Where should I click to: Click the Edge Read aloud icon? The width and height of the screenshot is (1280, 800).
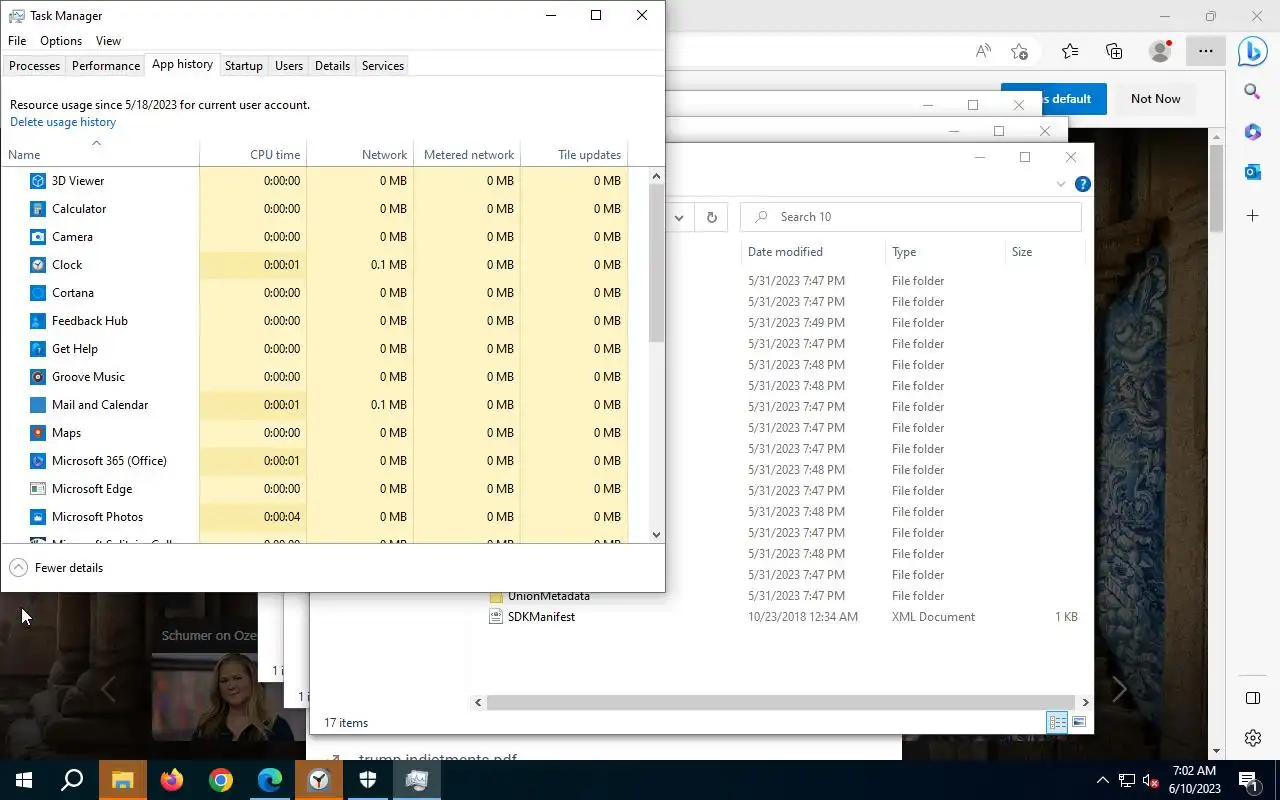coord(983,51)
